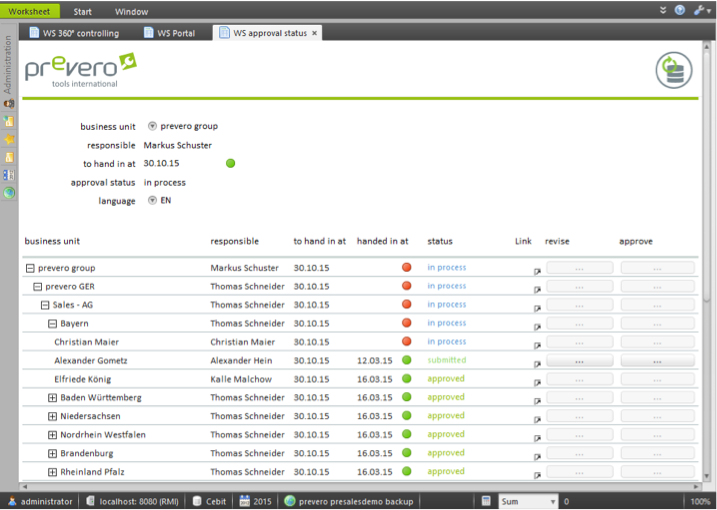
Task: Switch to WS Portal tab
Action: (170, 33)
